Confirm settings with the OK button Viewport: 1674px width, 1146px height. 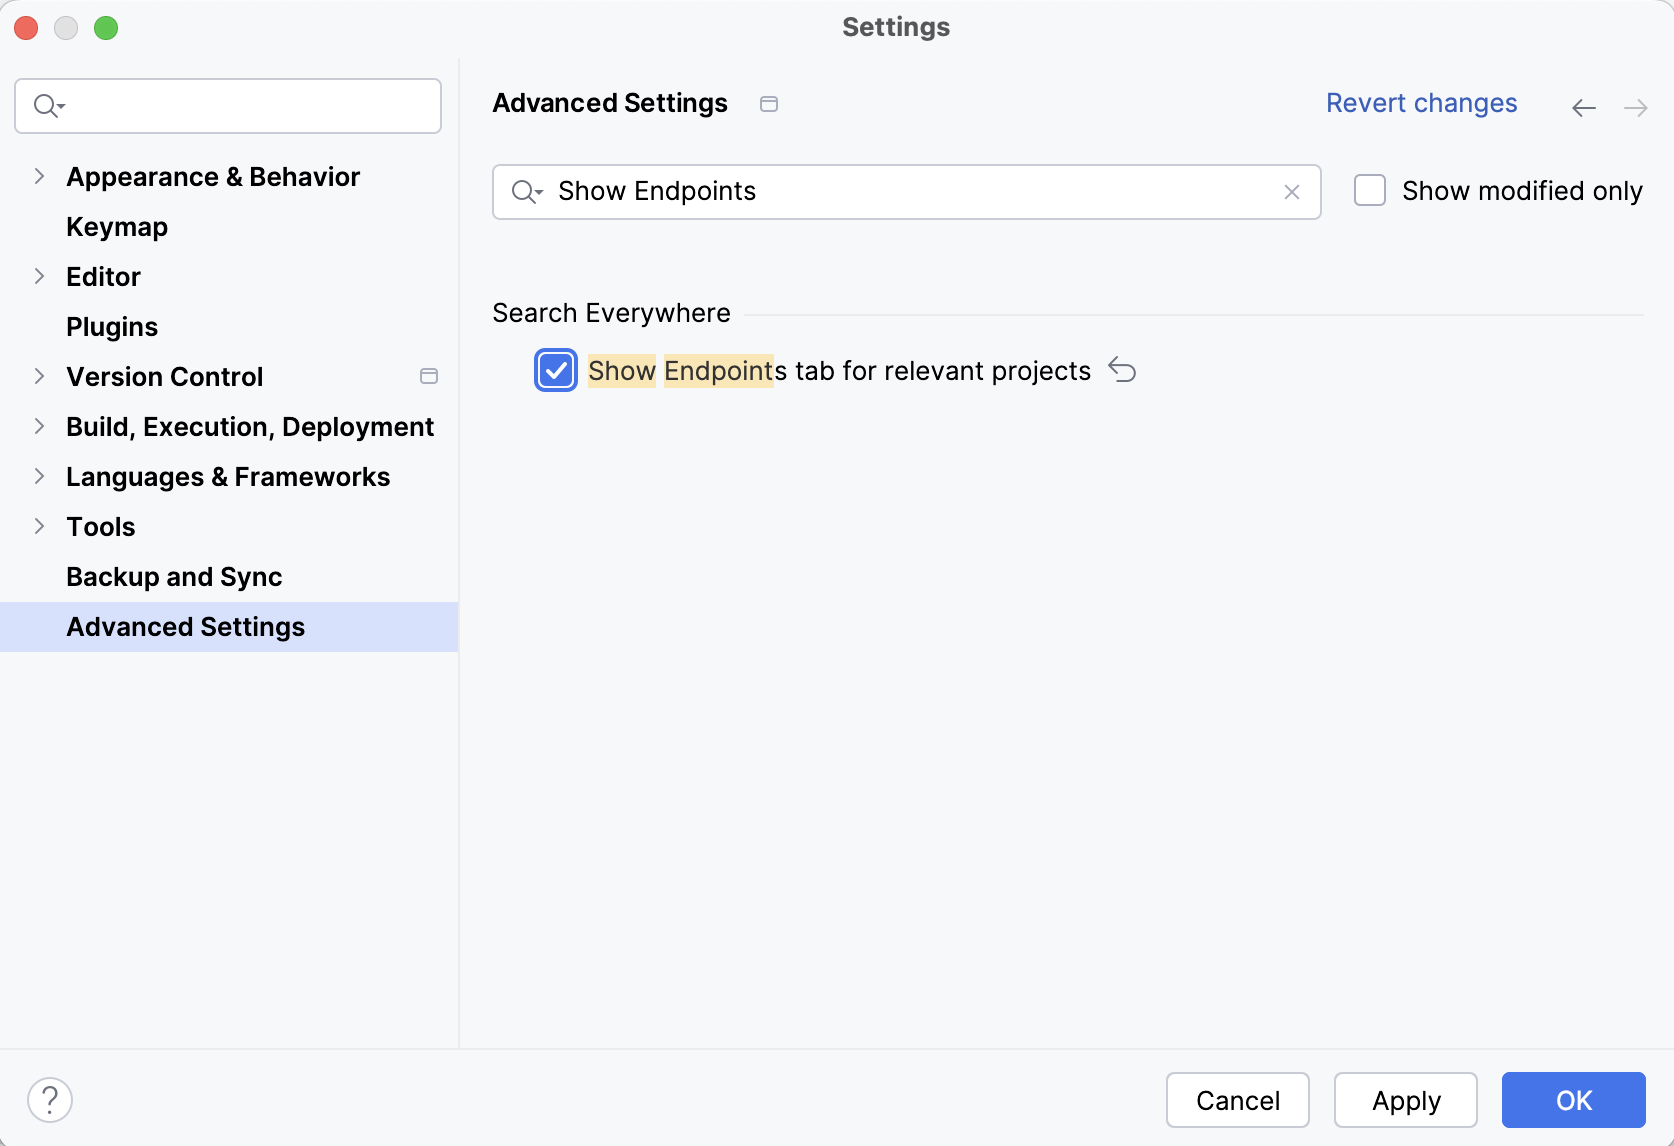click(1572, 1100)
